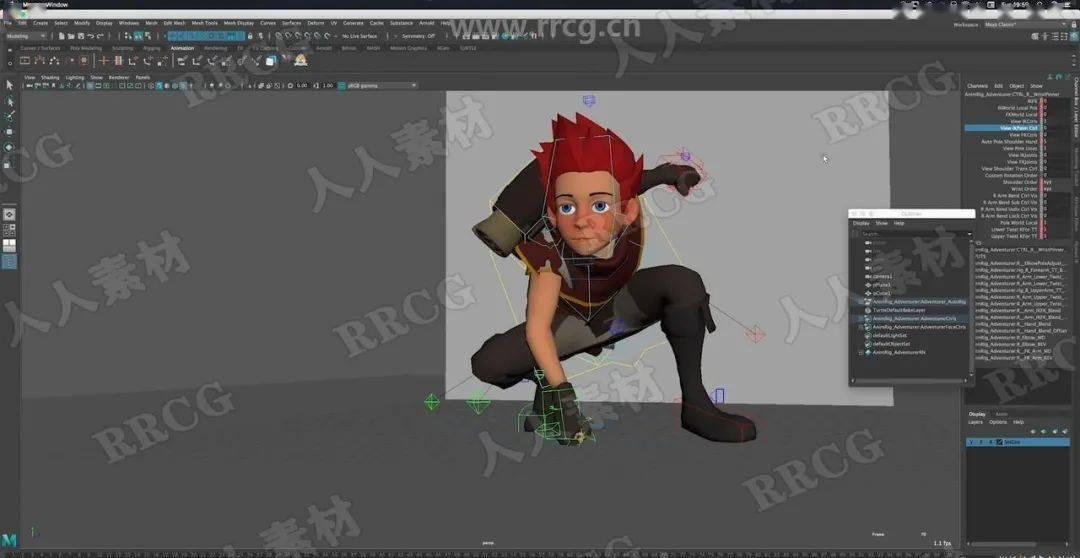Toggle the Outliner layout button in sidebar

[9, 262]
